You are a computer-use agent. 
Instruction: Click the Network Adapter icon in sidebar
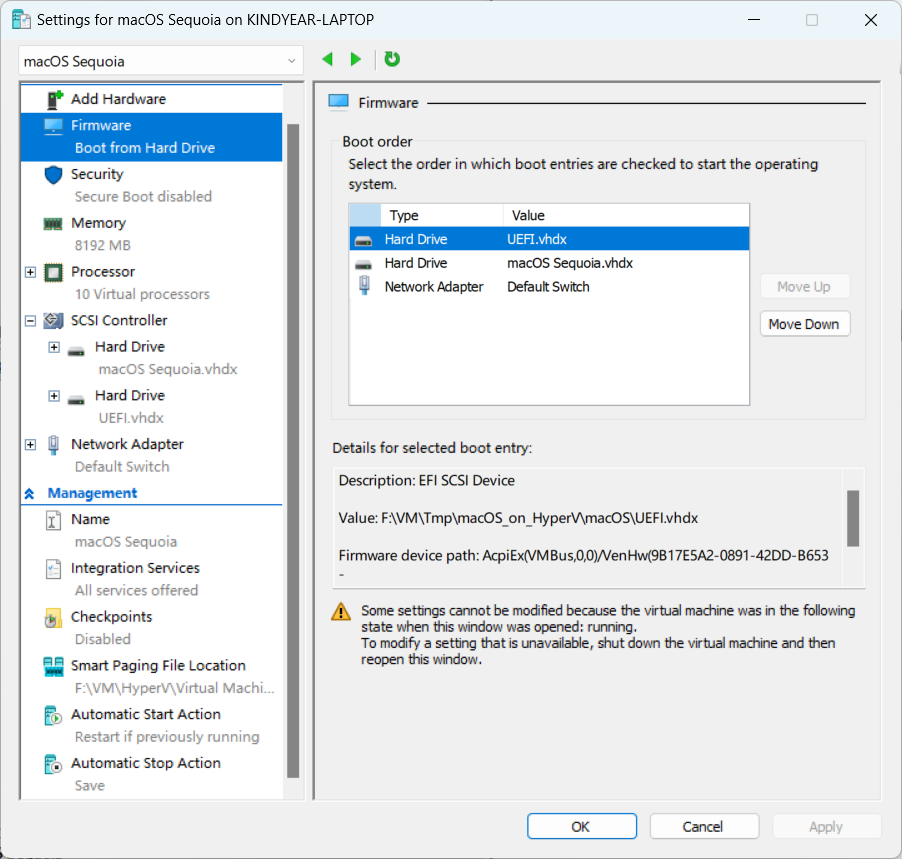(53, 445)
